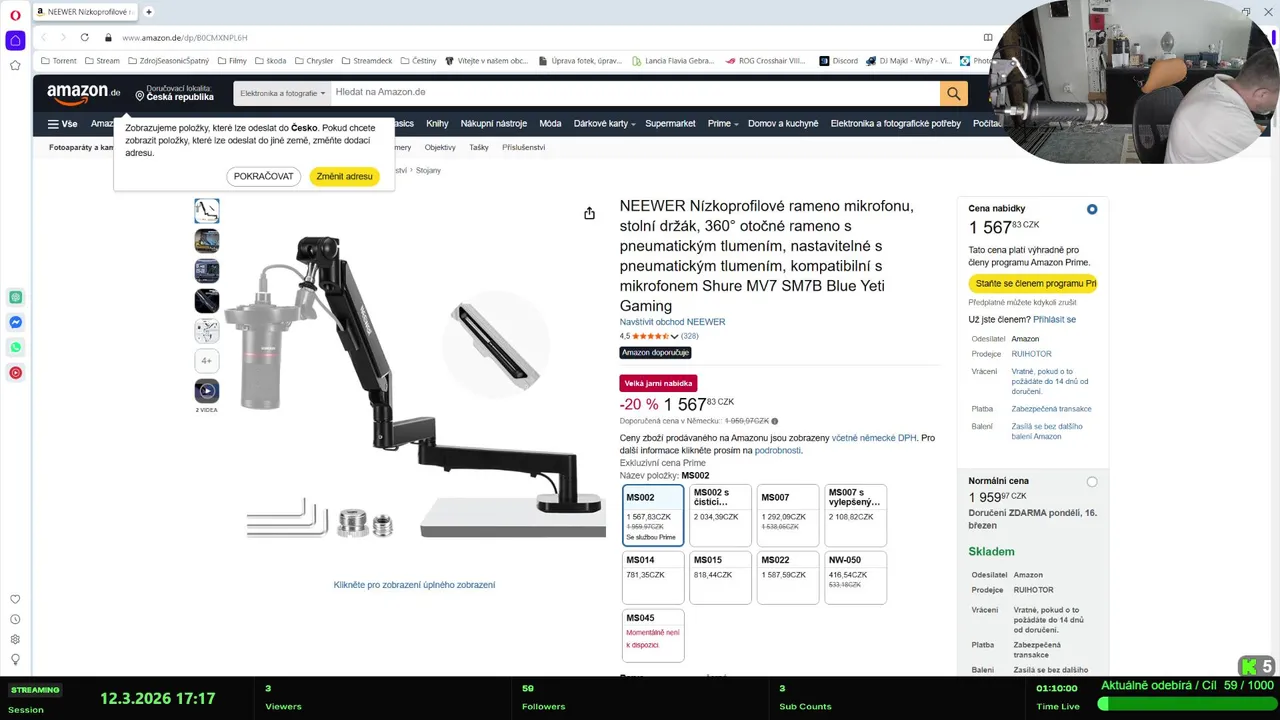Viewport: 1280px width, 720px height.
Task: Open Opera sidebar settings gear
Action: pos(15,639)
